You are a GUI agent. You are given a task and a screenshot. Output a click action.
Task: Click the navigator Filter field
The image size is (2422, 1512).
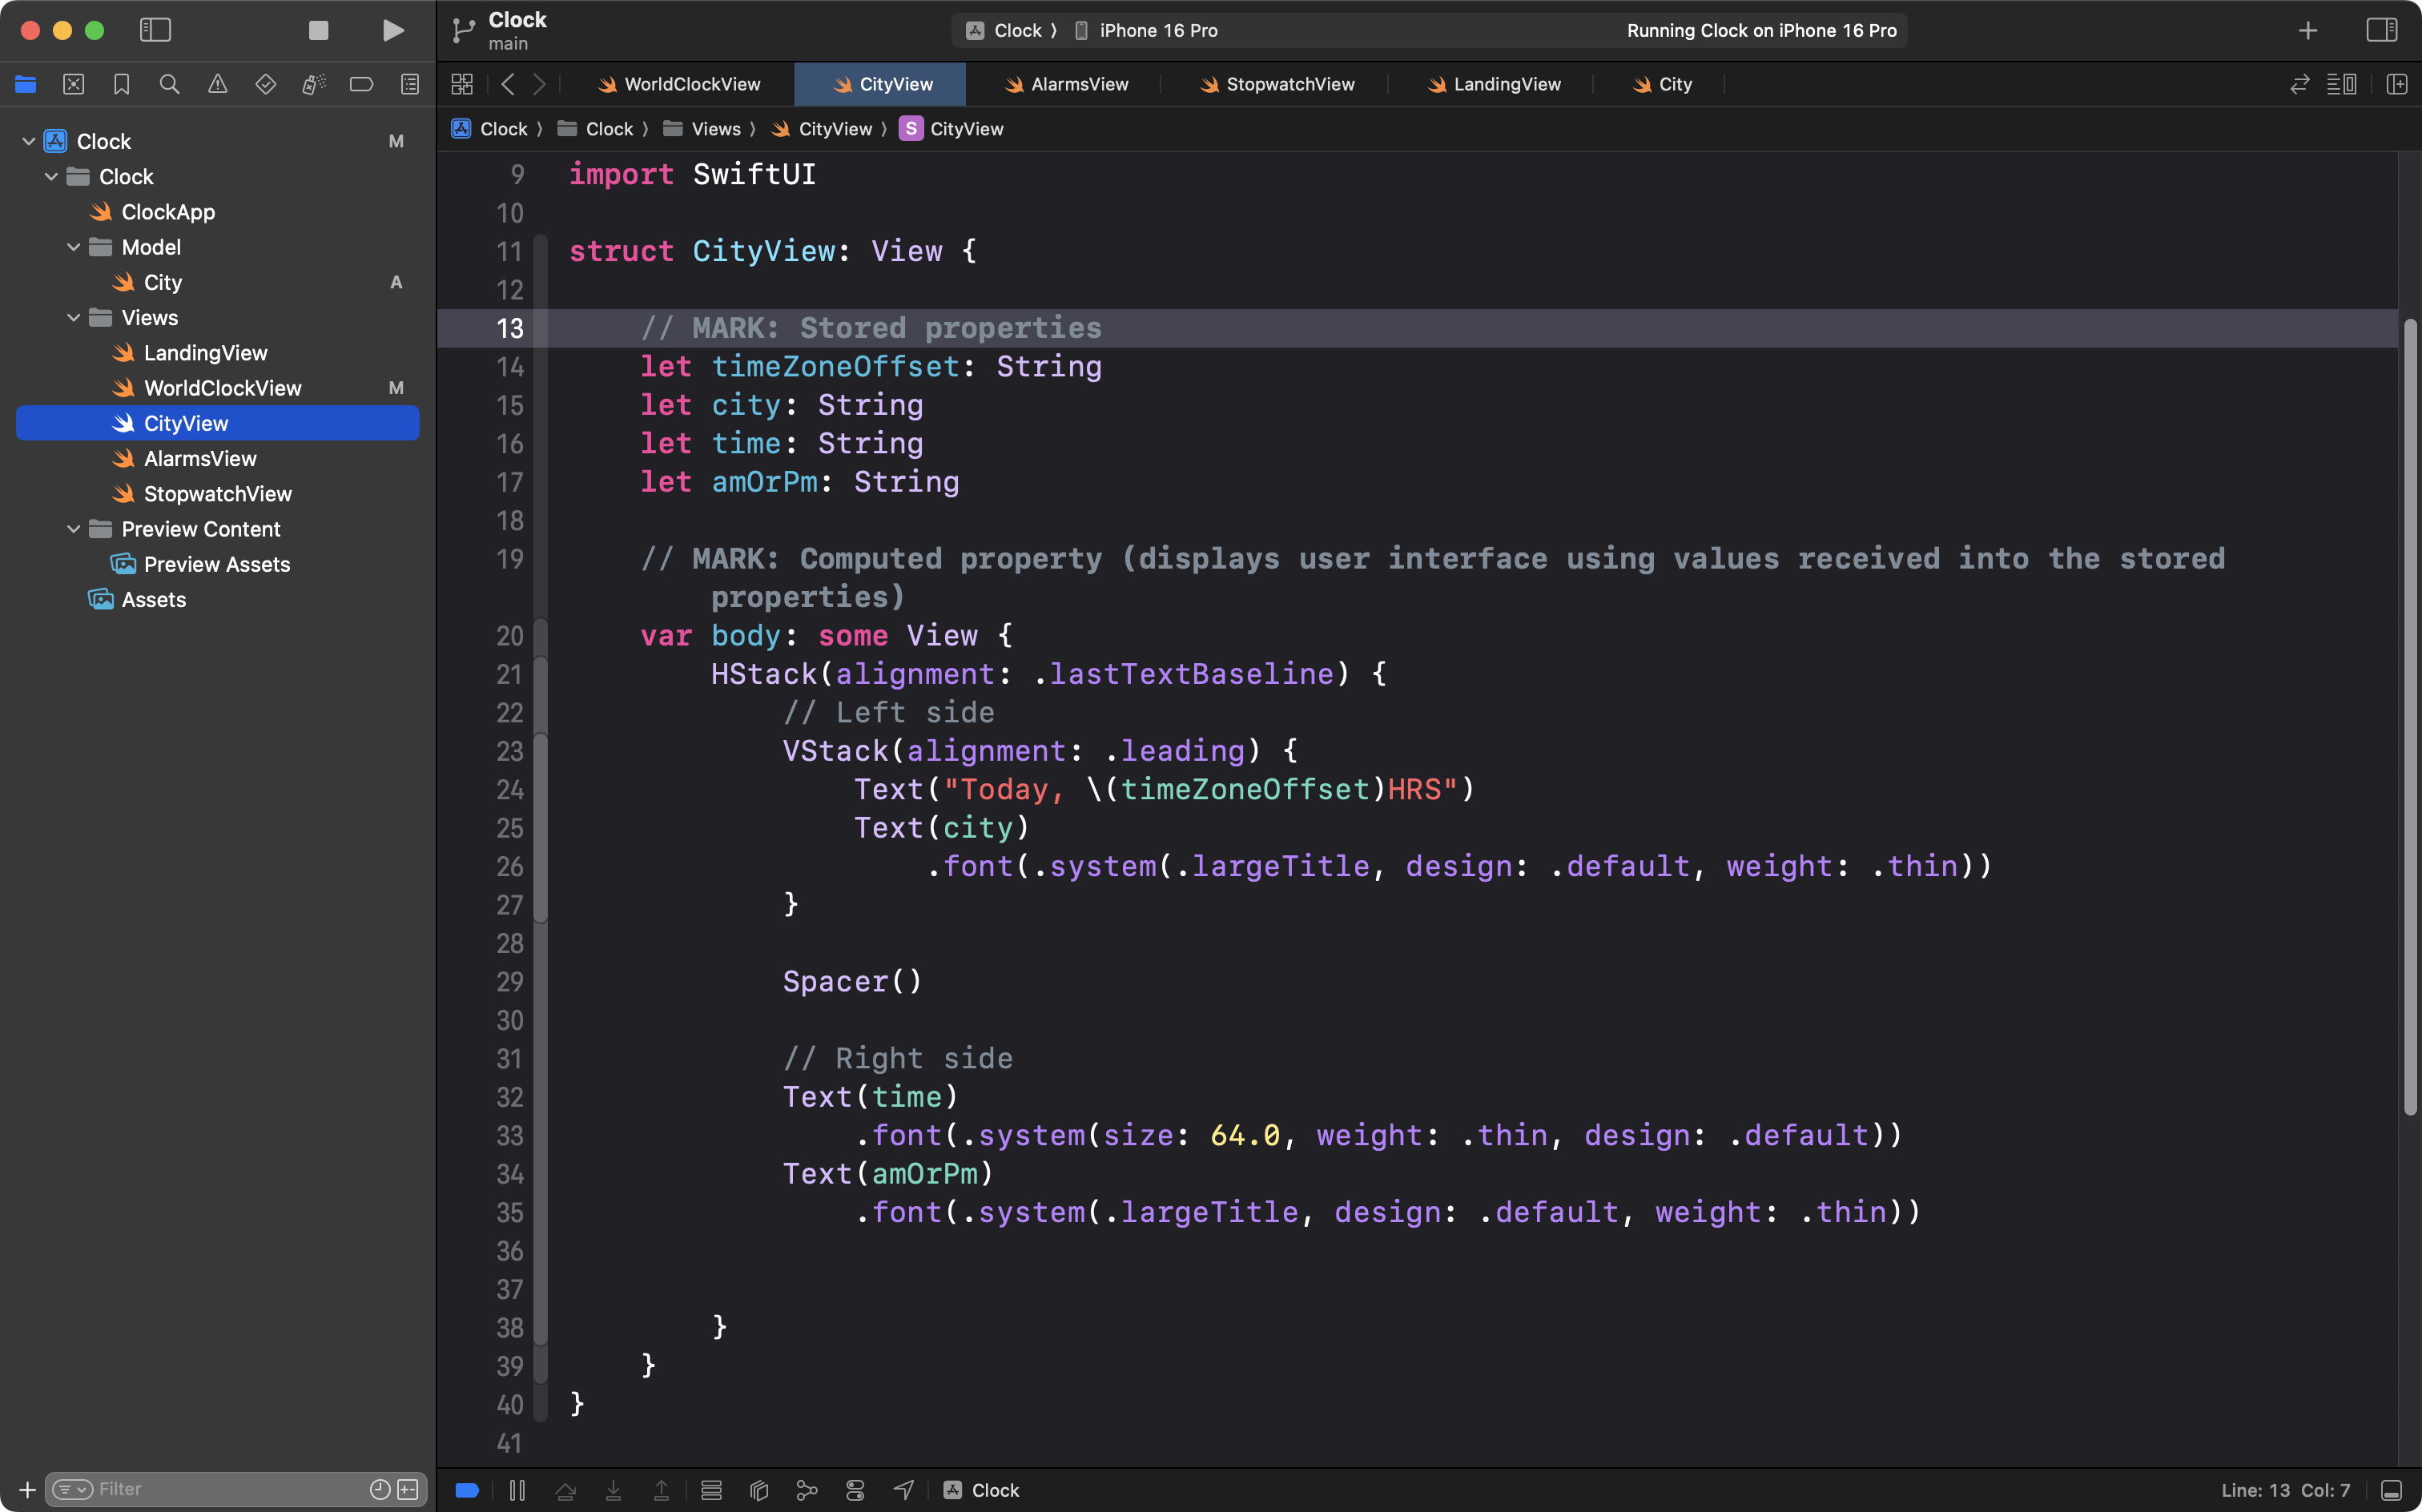coord(230,1489)
